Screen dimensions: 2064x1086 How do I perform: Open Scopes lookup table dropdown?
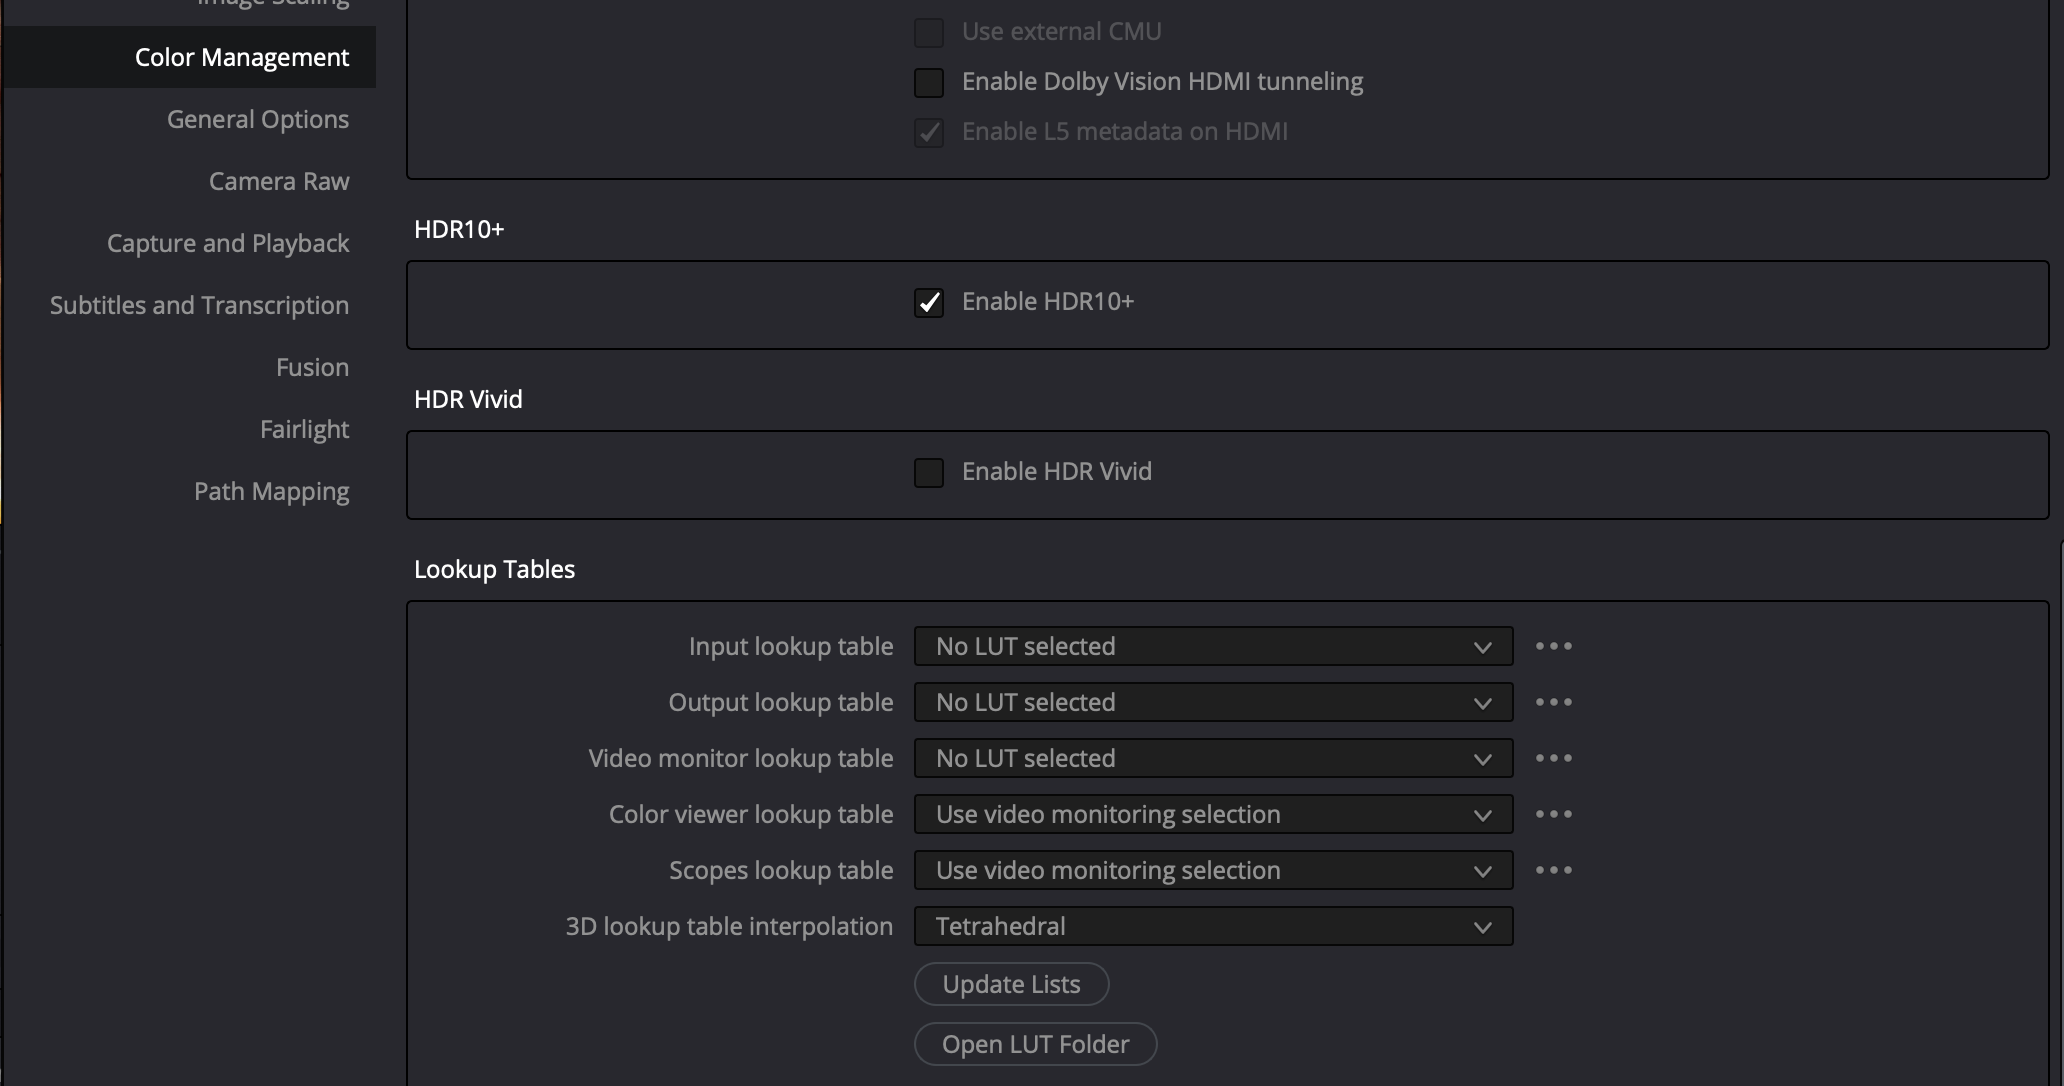point(1212,871)
